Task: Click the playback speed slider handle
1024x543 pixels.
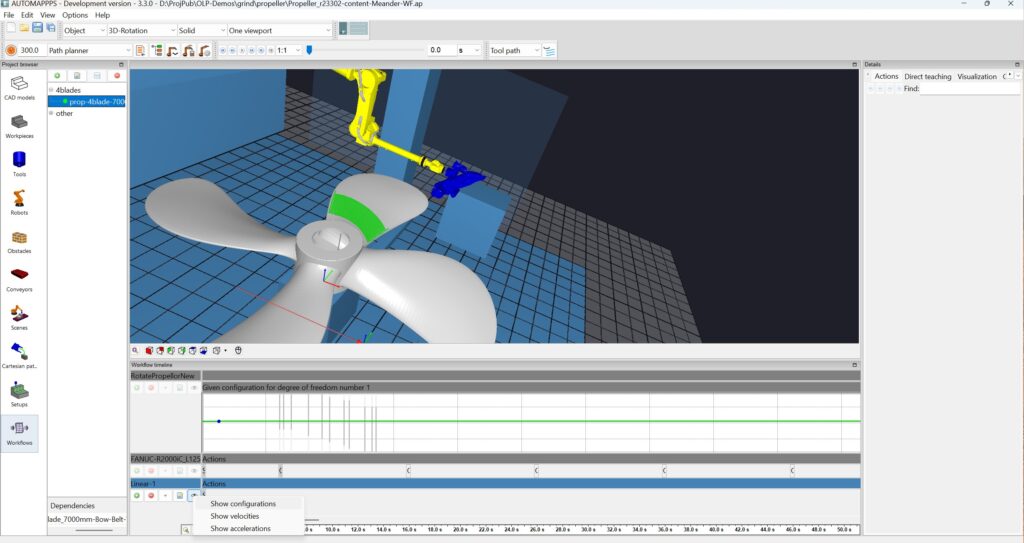Action: pyautogui.click(x=310, y=50)
